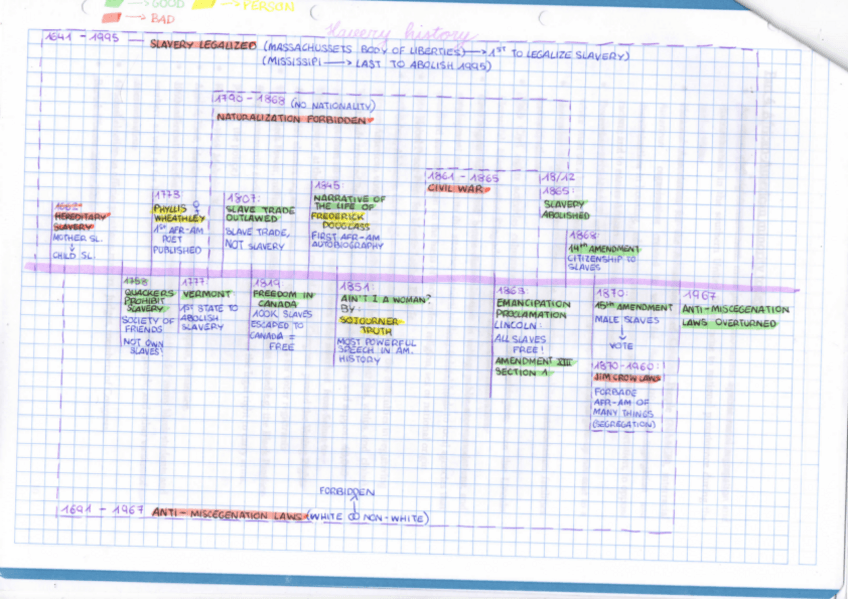
Task: Select "MALE SLAVES" note
Action: 626,320
